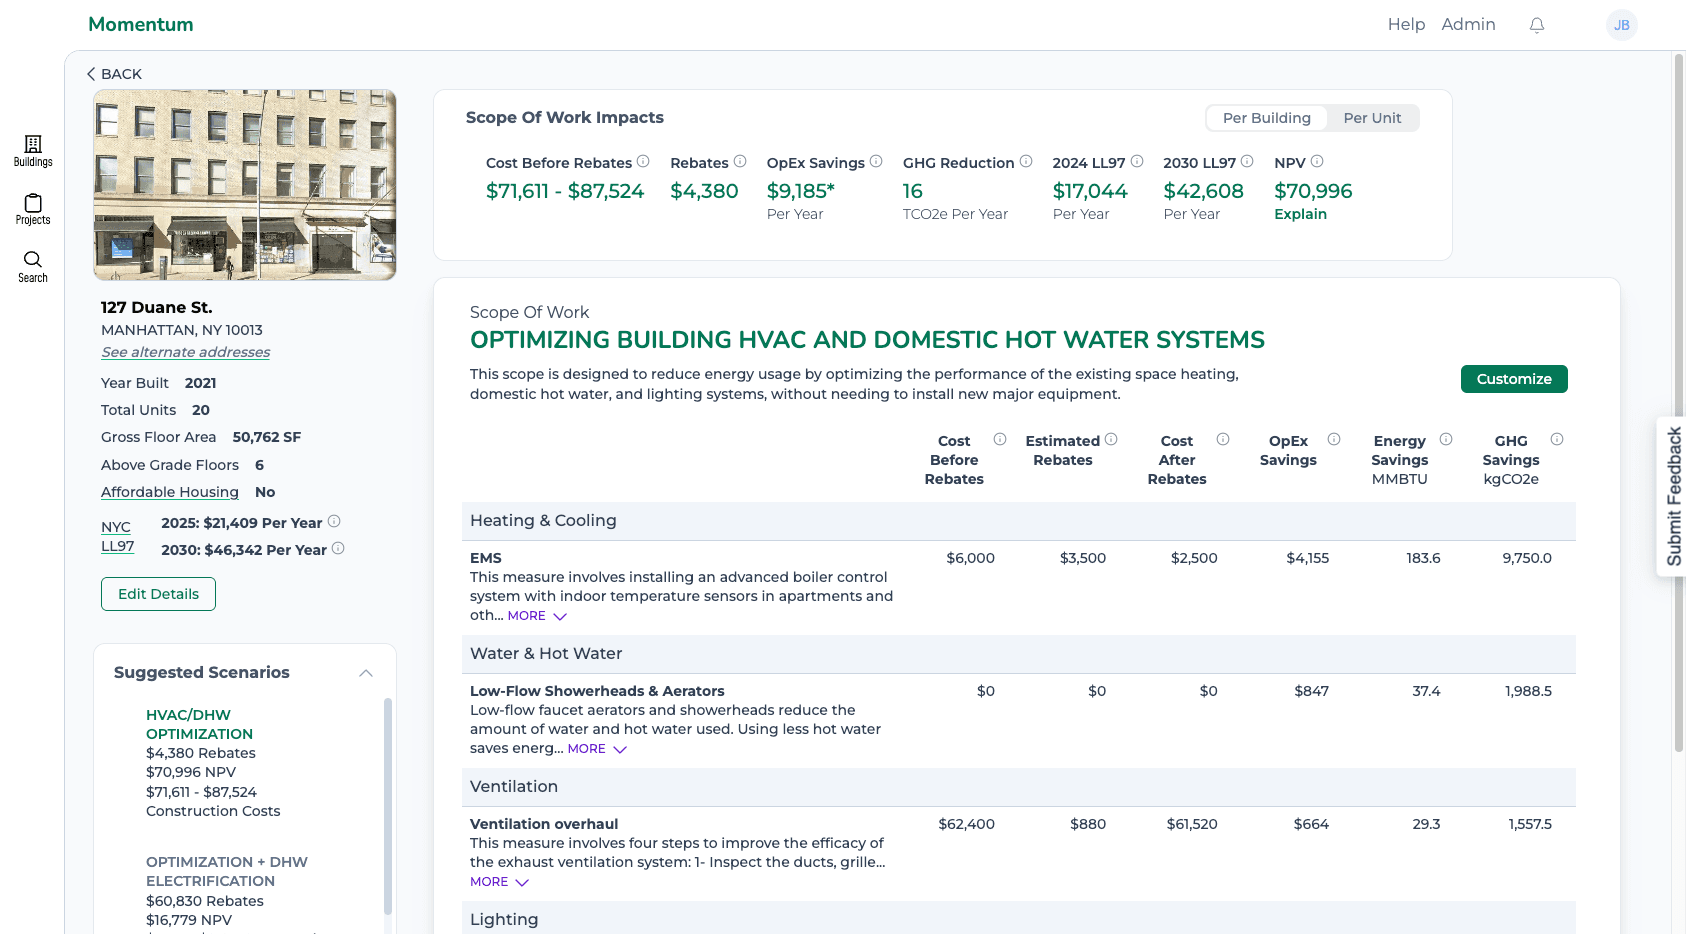Click the $4,155 EMS OpEx savings cell
1686x934 pixels.
point(1307,558)
